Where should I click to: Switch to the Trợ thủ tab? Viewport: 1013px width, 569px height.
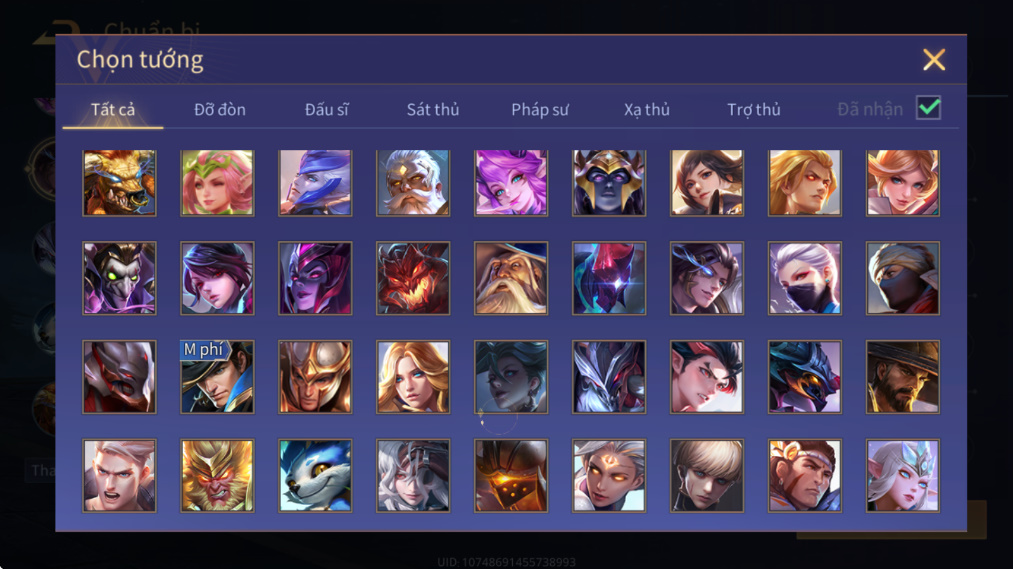coord(754,110)
